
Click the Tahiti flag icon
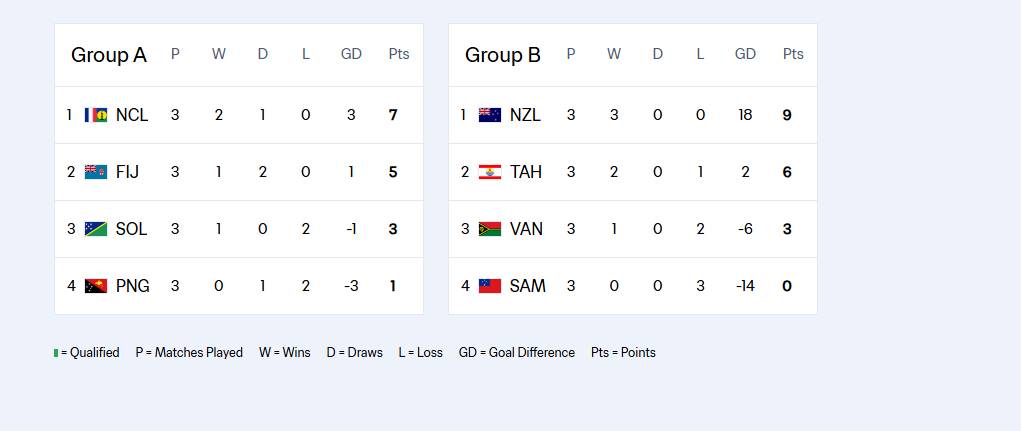tap(490, 172)
